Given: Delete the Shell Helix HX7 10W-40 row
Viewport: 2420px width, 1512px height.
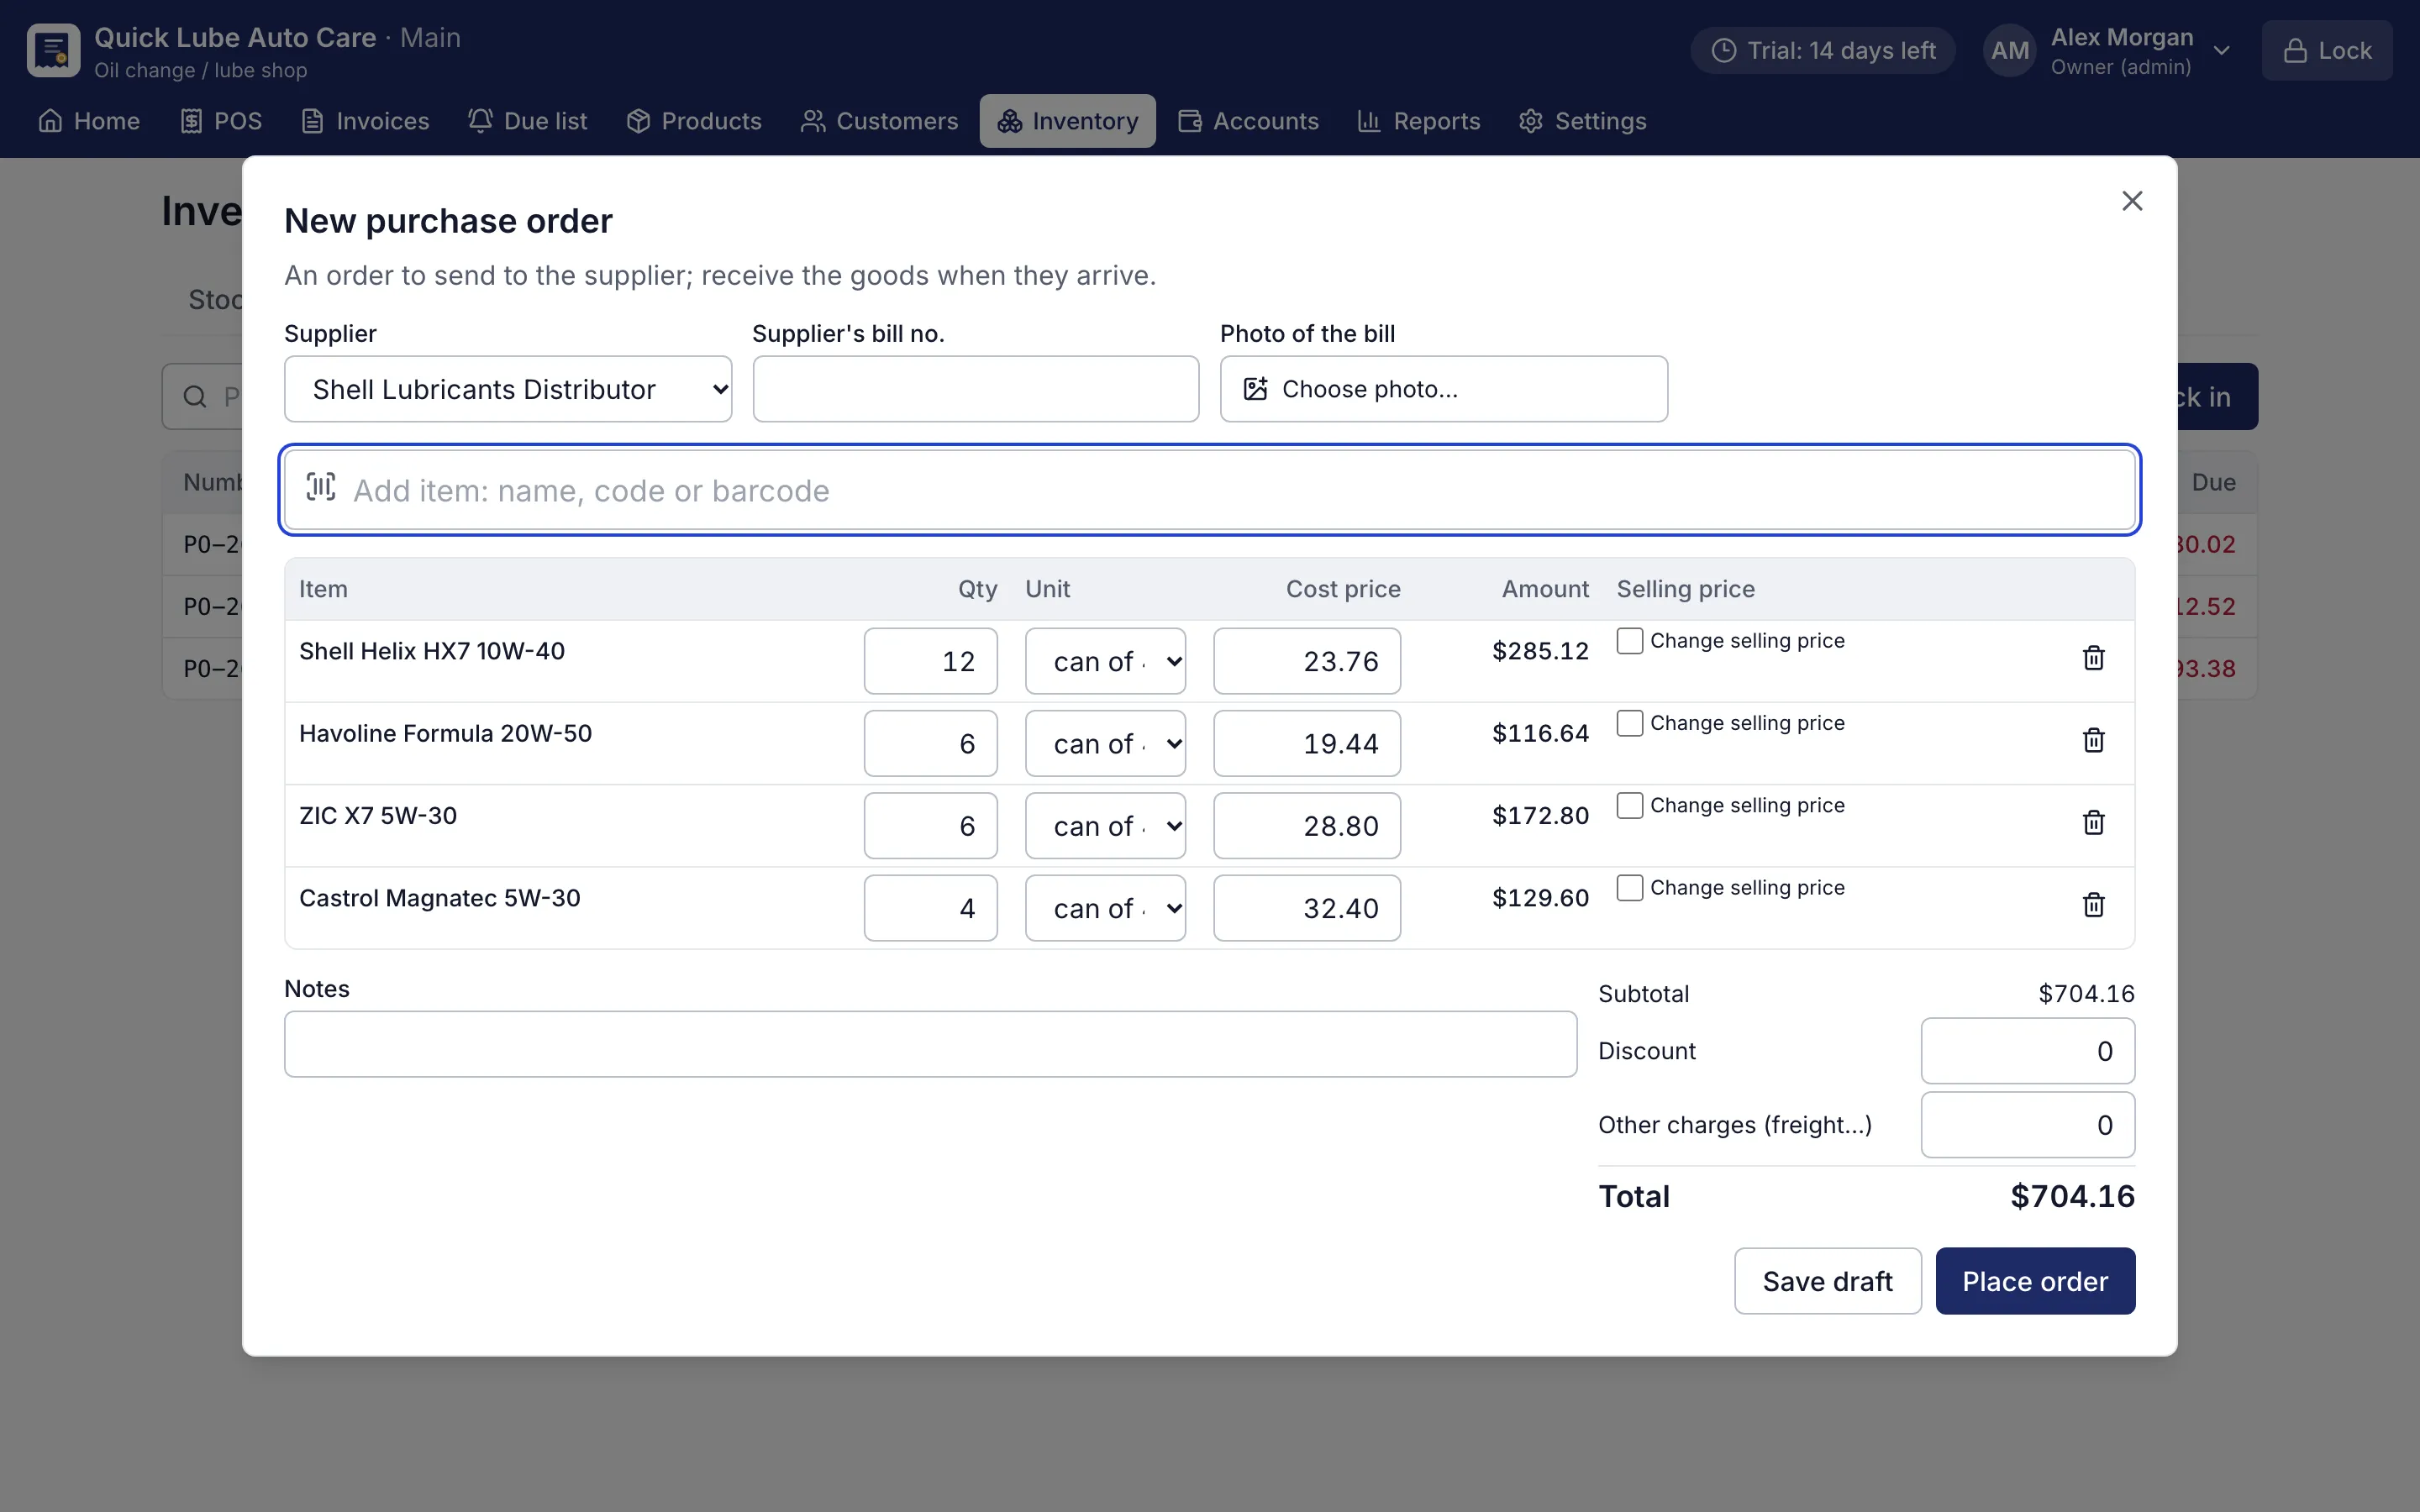Looking at the screenshot, I should coord(2093,658).
